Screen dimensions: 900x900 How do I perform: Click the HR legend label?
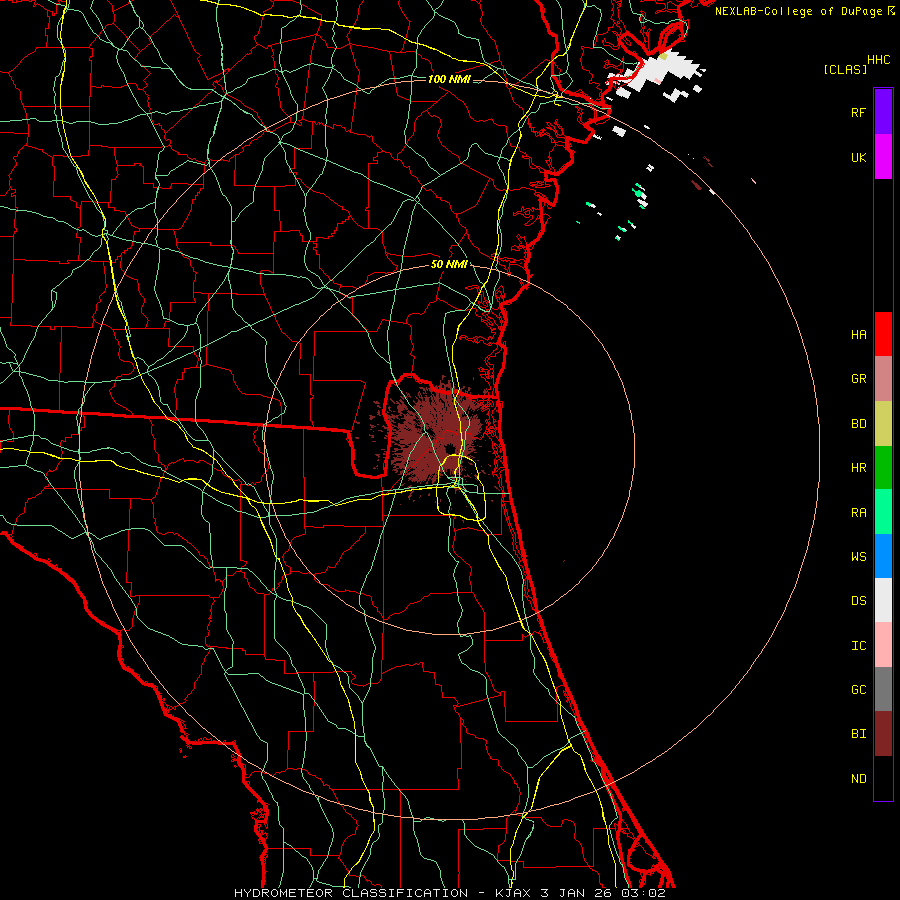(858, 468)
